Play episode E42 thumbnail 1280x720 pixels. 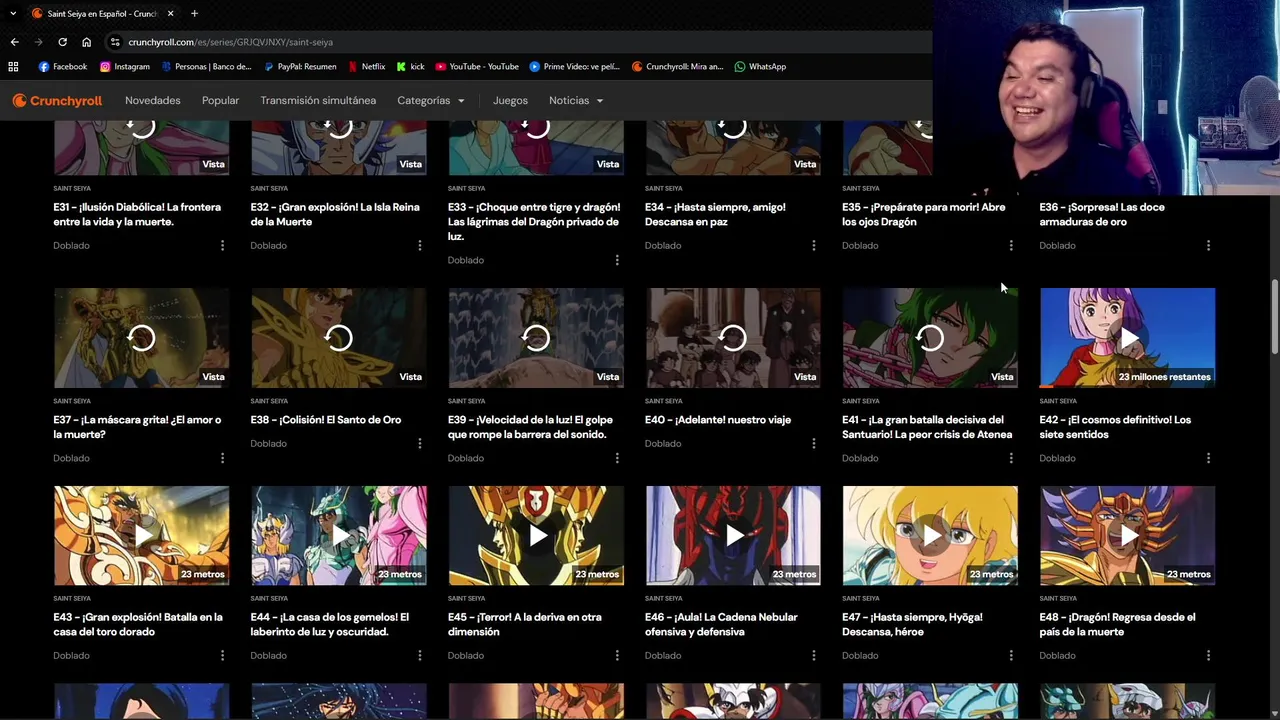click(x=1127, y=338)
